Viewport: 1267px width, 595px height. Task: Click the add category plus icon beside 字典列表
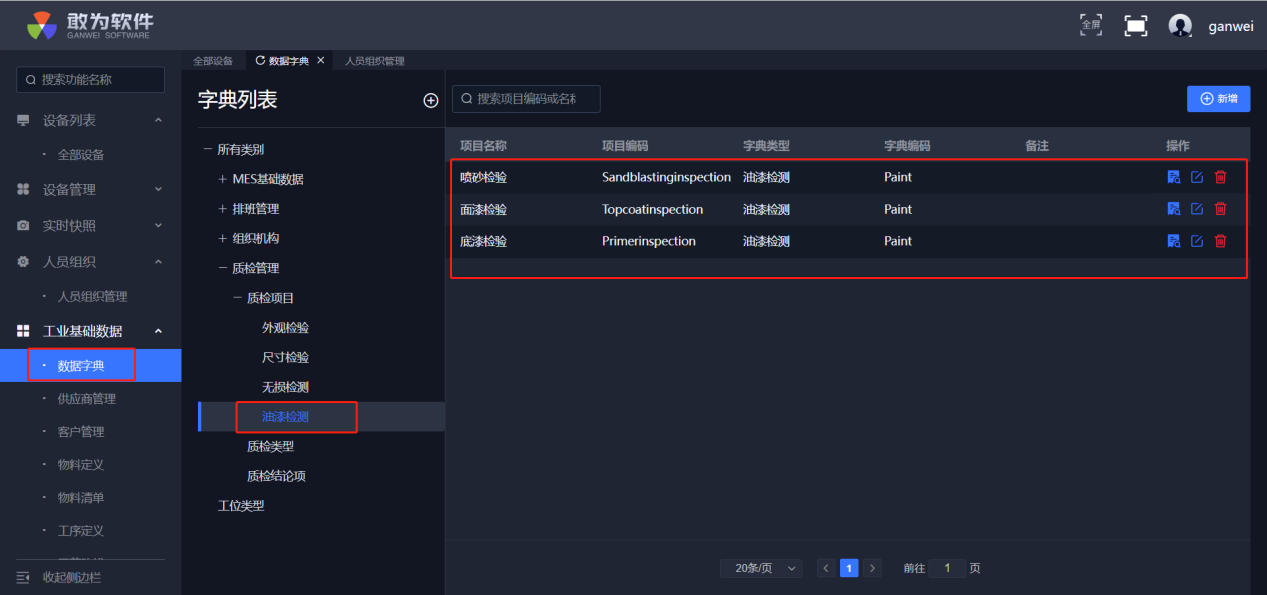(431, 100)
